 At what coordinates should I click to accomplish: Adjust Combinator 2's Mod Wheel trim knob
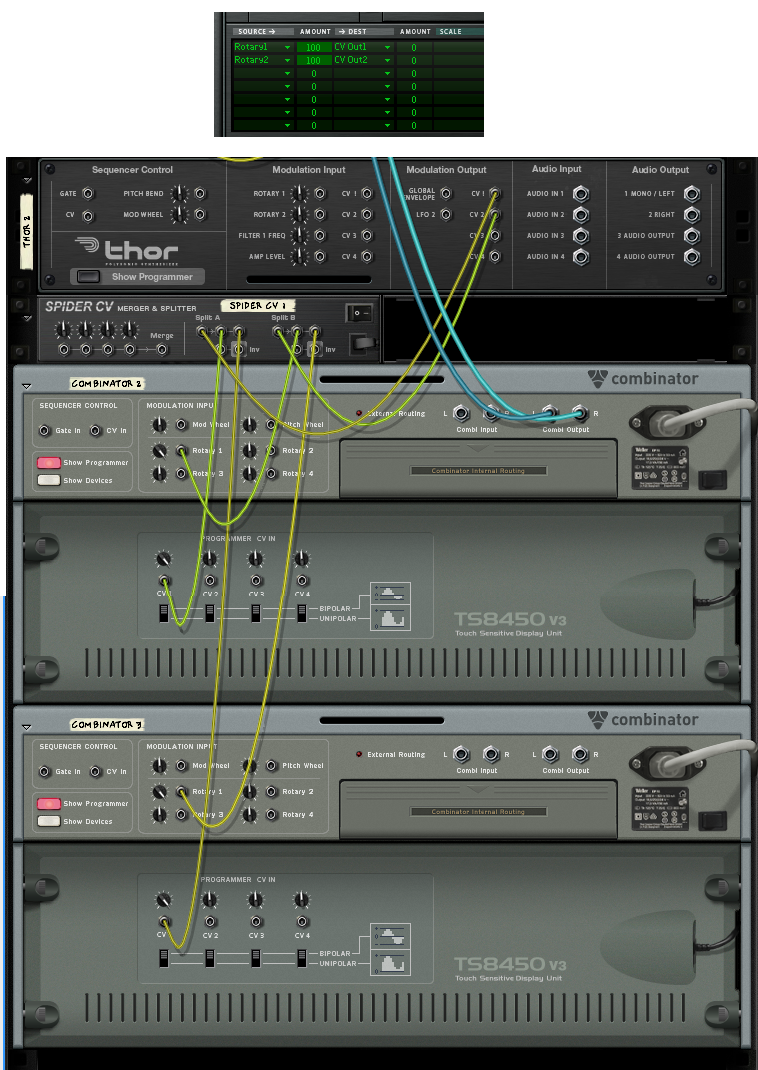159,425
